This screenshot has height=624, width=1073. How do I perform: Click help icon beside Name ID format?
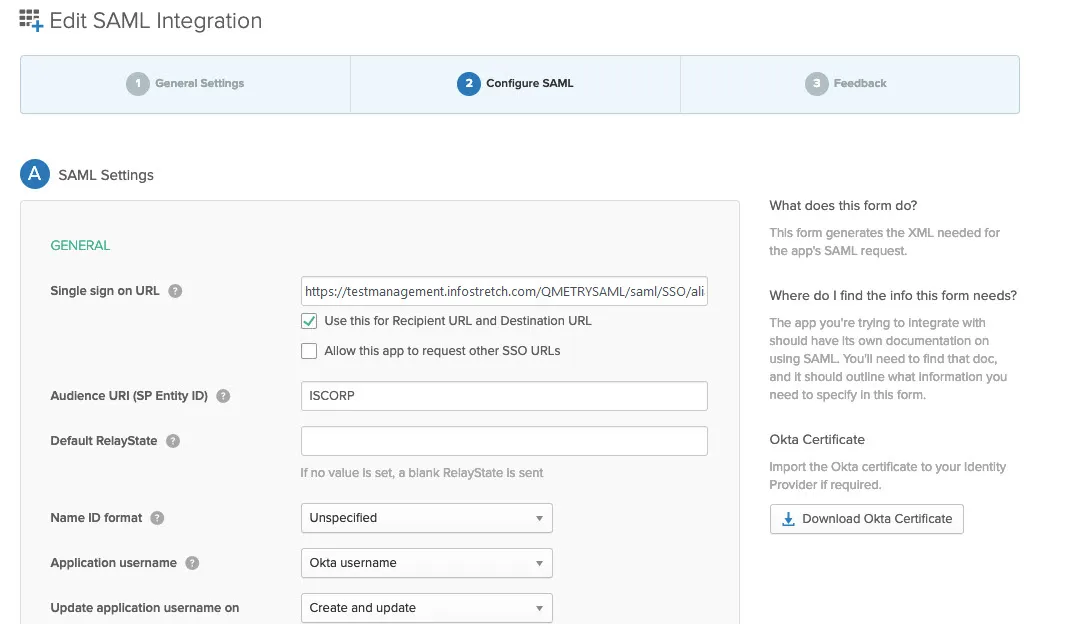(157, 518)
